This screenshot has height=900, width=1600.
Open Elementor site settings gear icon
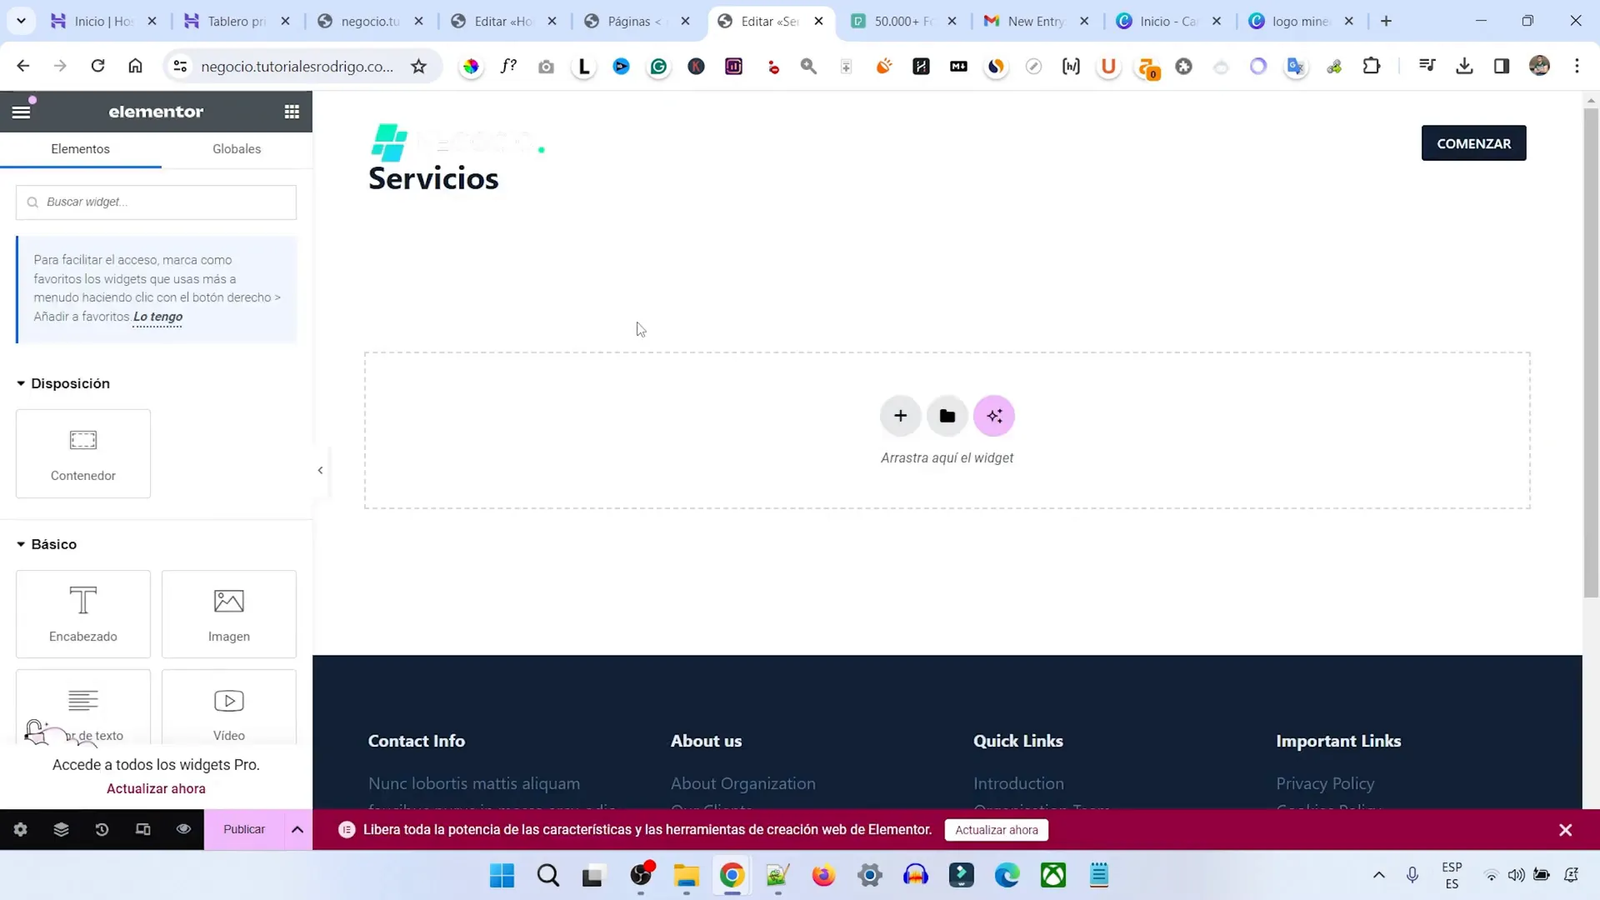click(x=20, y=829)
